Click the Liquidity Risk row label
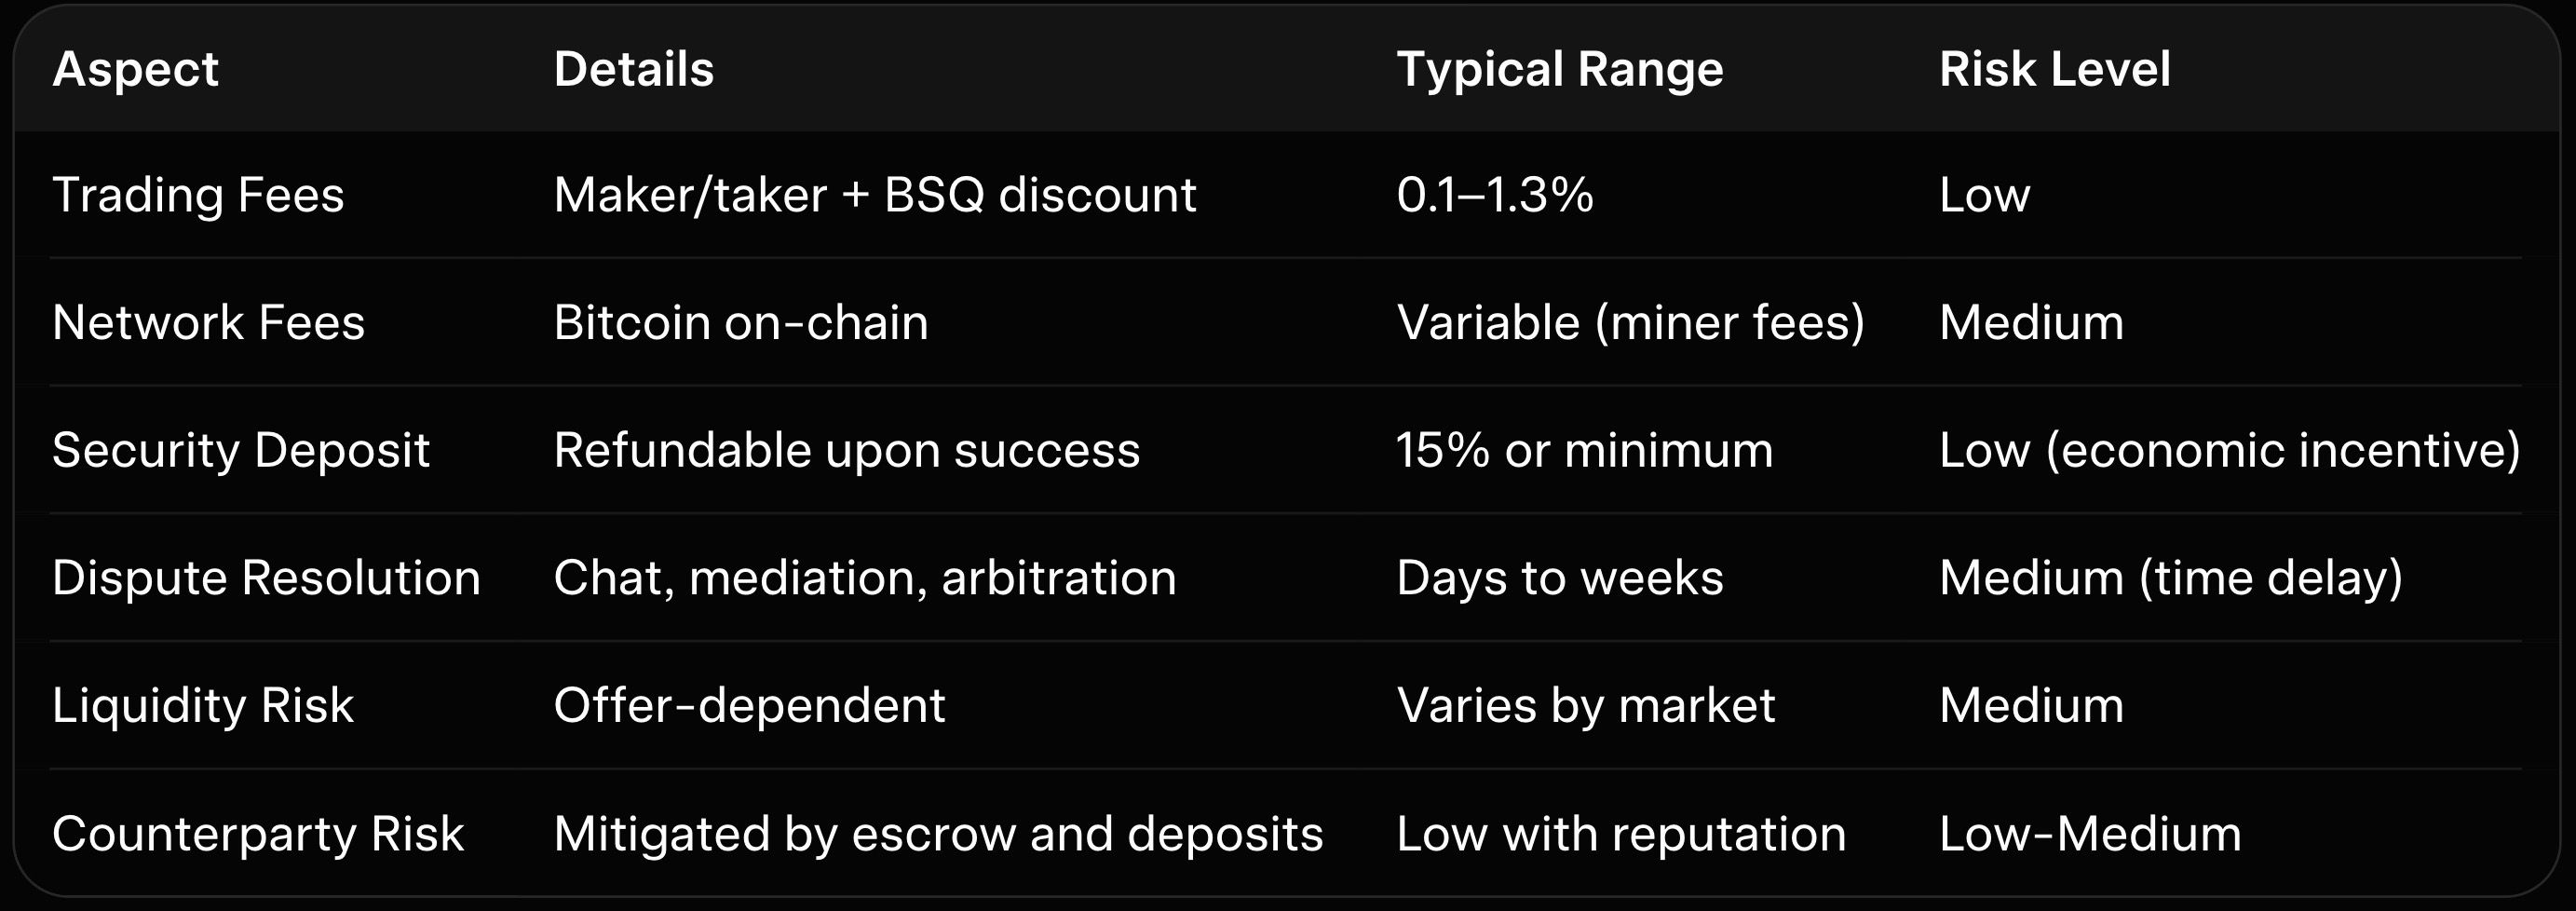Viewport: 2576px width, 911px height. [203, 706]
